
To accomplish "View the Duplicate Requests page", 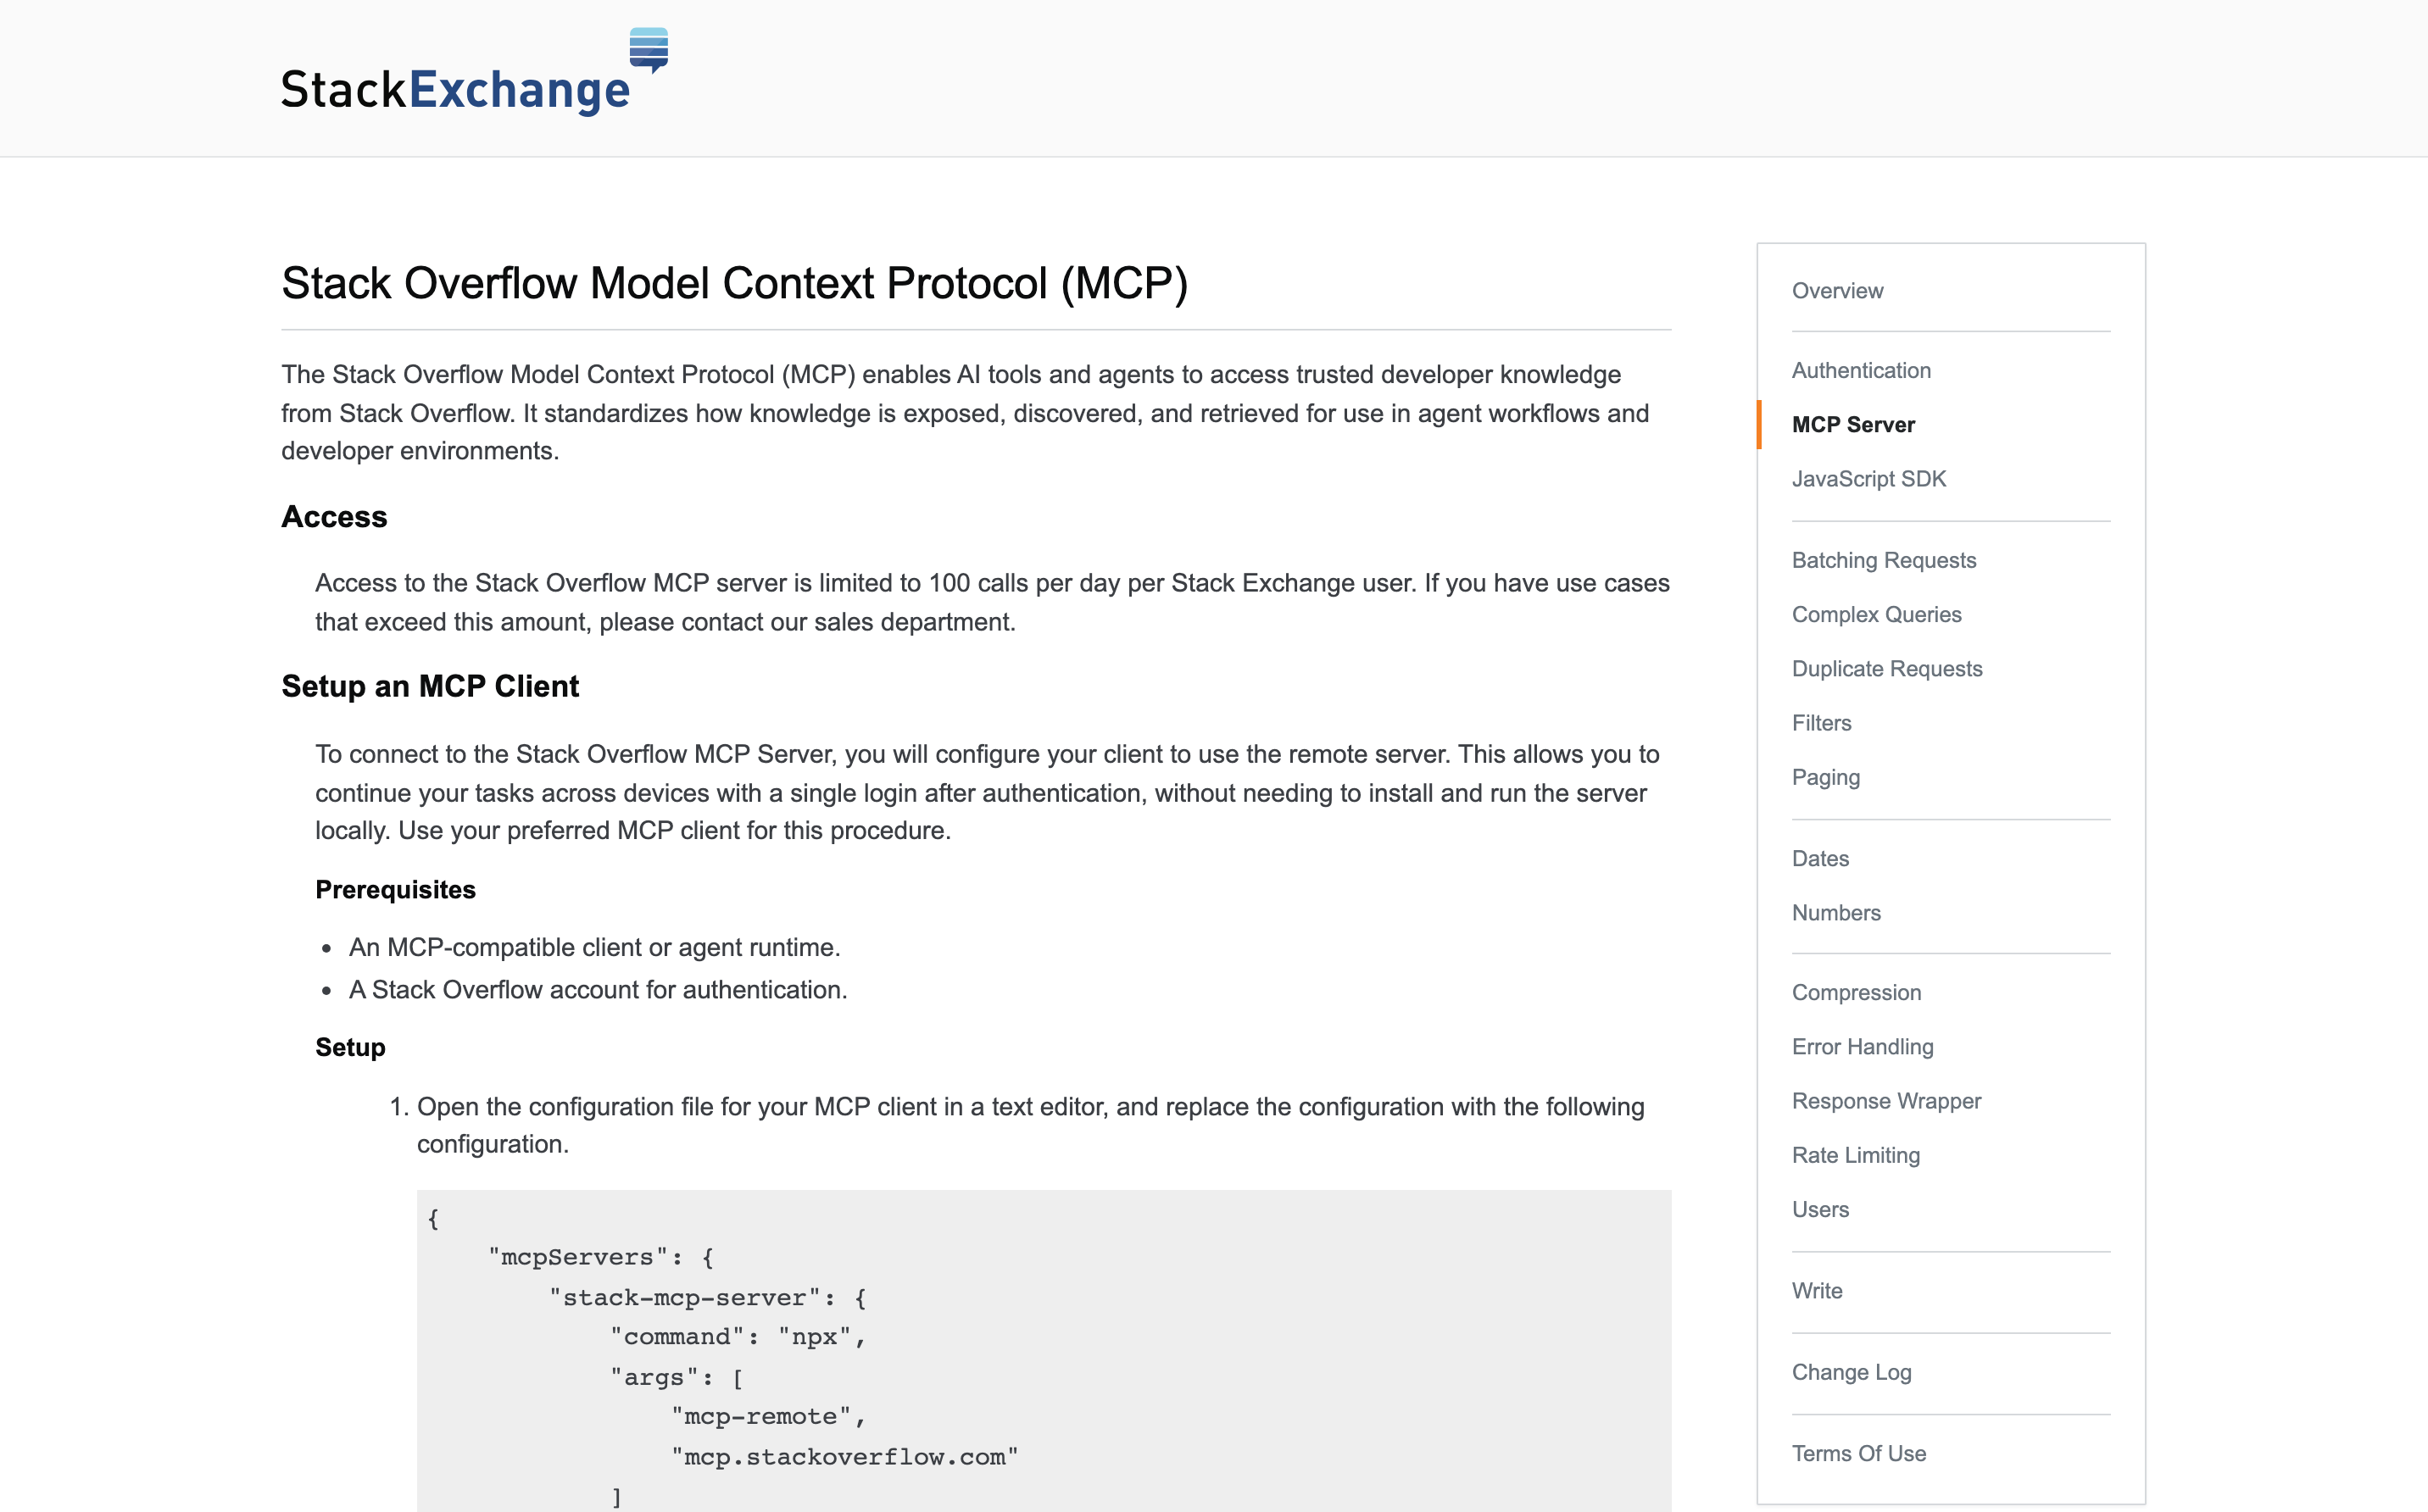I will coord(1886,669).
